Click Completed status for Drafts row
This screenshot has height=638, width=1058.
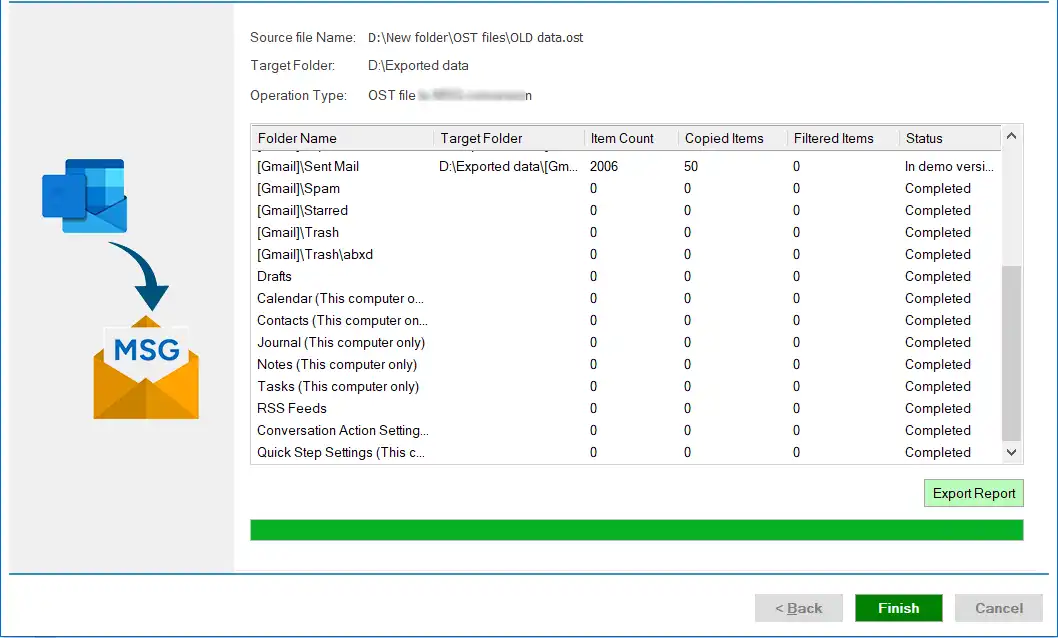point(938,277)
